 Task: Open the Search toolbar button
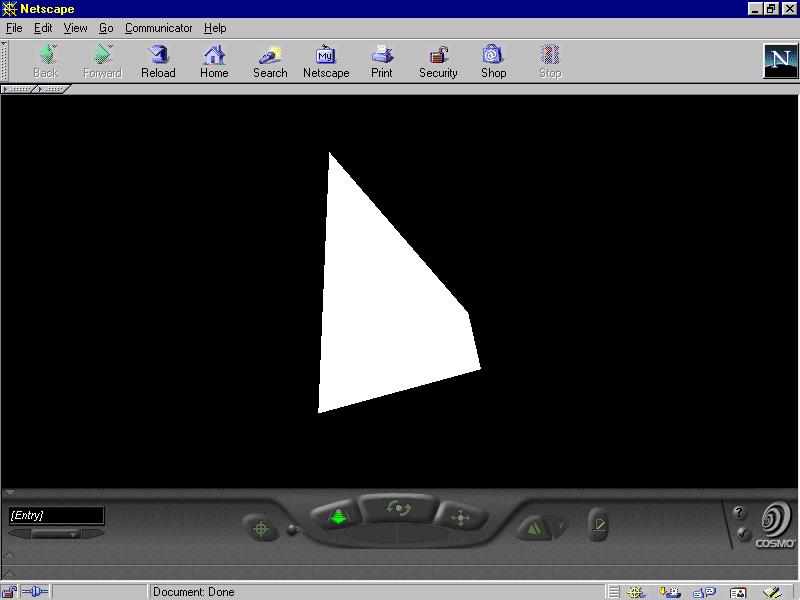click(x=270, y=61)
